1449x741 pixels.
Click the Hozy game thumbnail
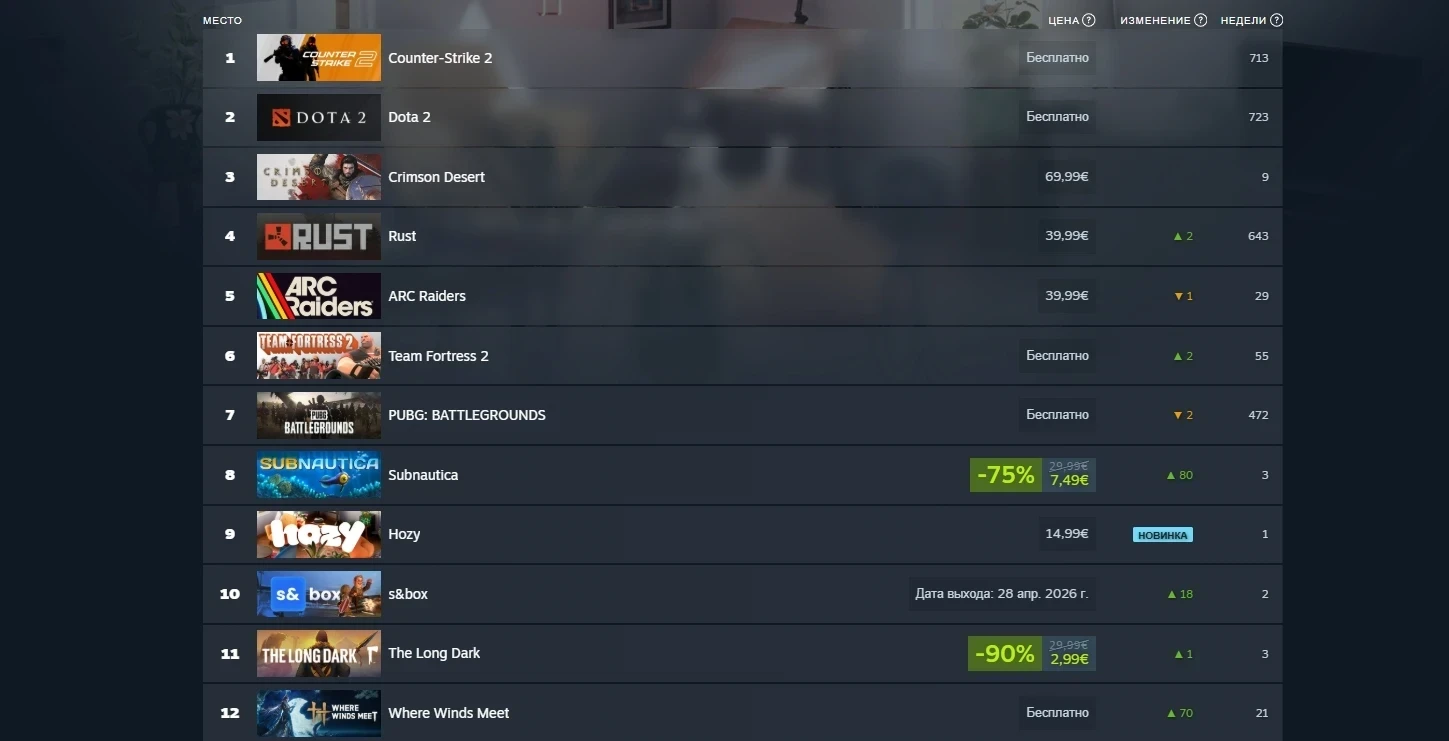pos(319,534)
